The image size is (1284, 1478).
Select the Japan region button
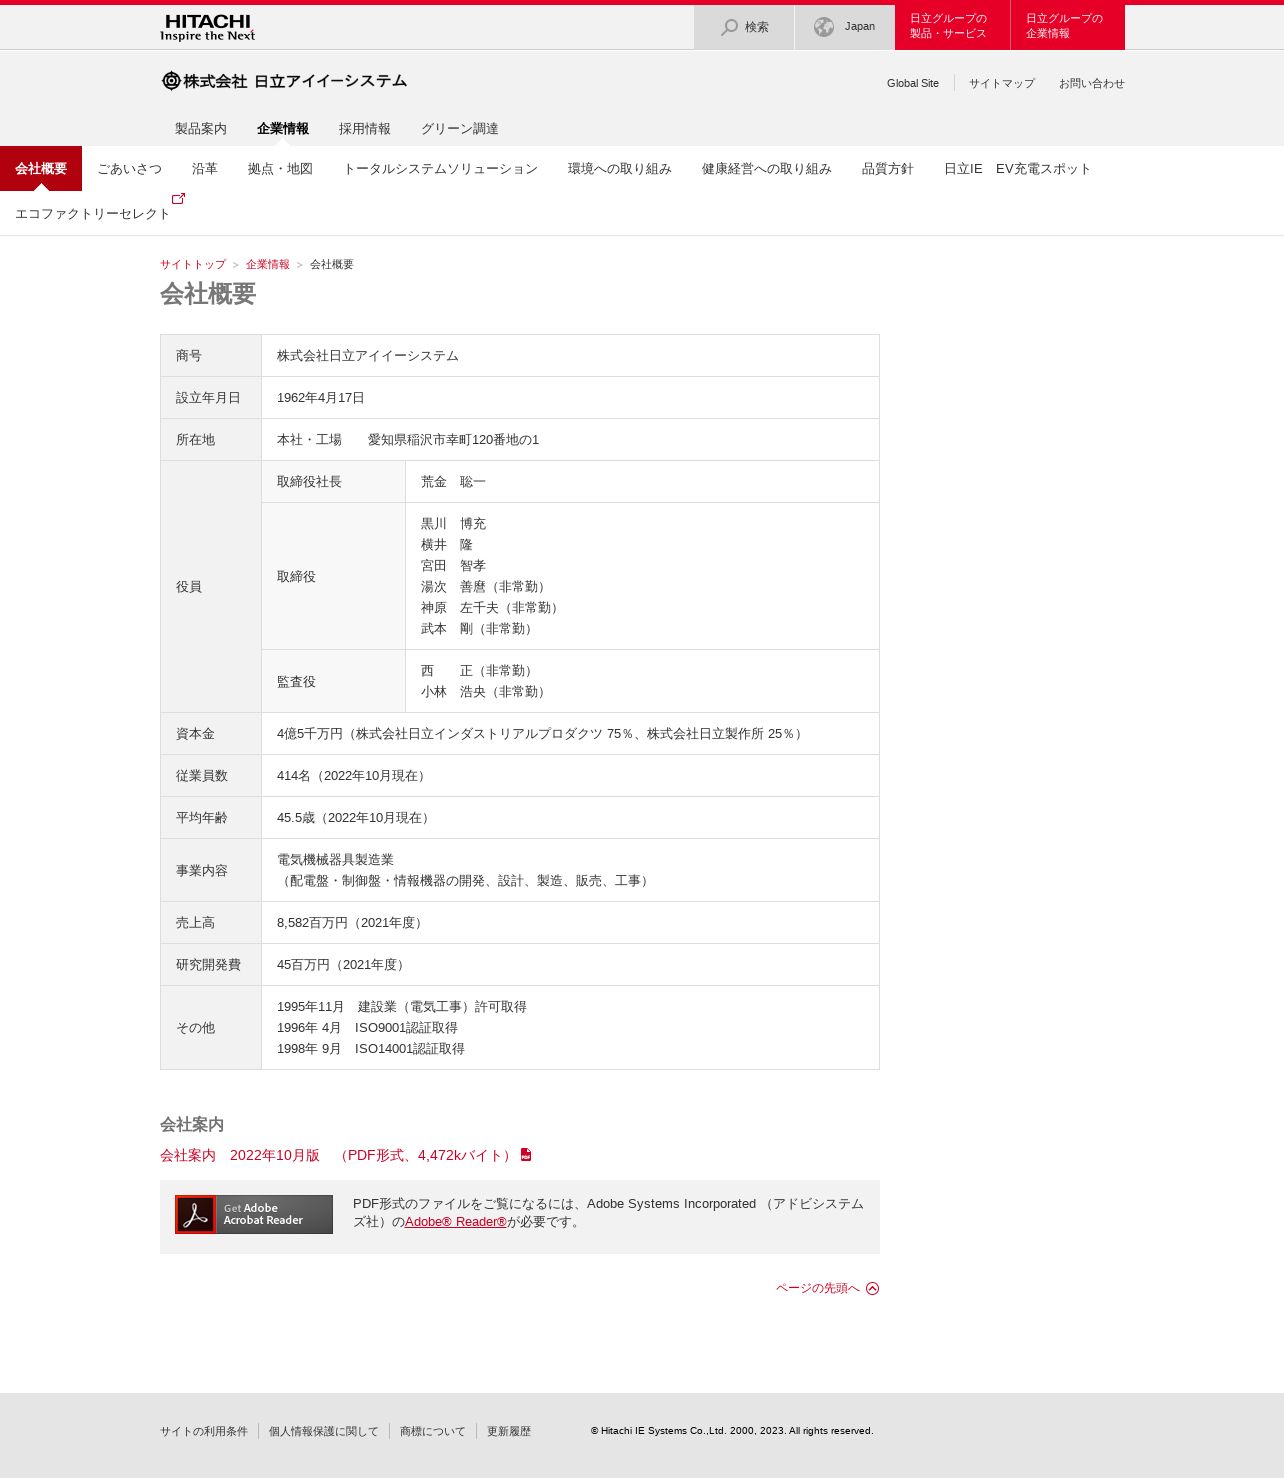coord(845,27)
